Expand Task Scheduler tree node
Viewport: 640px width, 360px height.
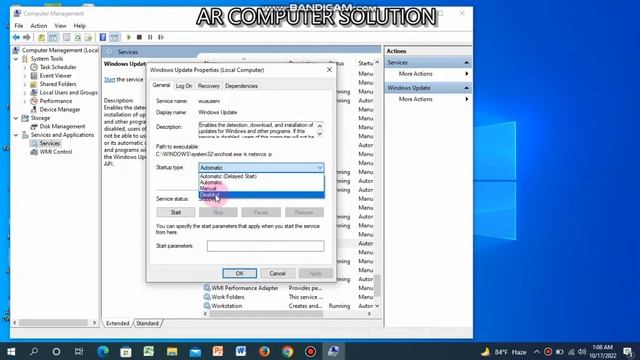click(x=25, y=67)
